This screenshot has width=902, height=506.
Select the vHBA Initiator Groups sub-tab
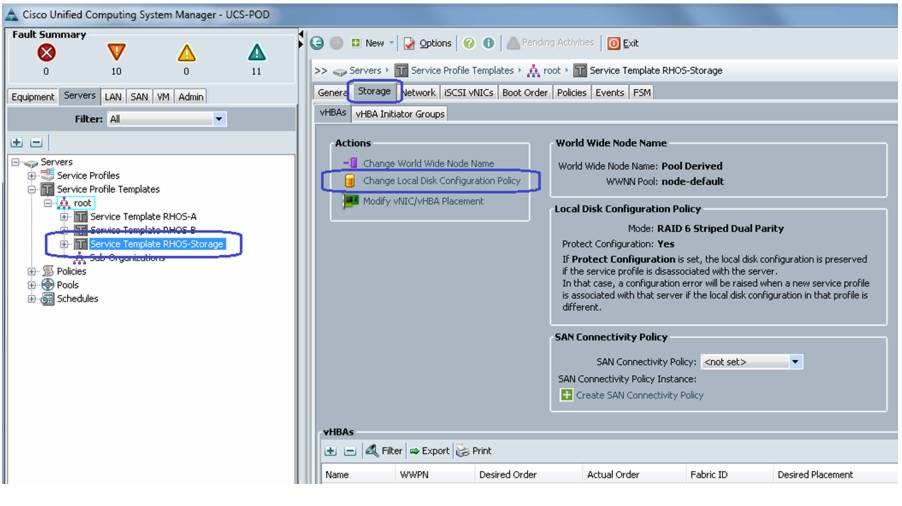400,114
